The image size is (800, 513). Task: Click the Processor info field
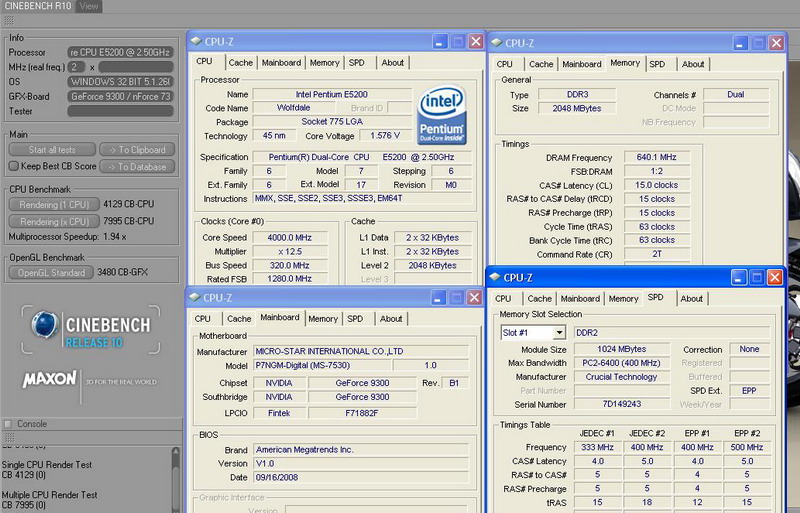(x=120, y=52)
